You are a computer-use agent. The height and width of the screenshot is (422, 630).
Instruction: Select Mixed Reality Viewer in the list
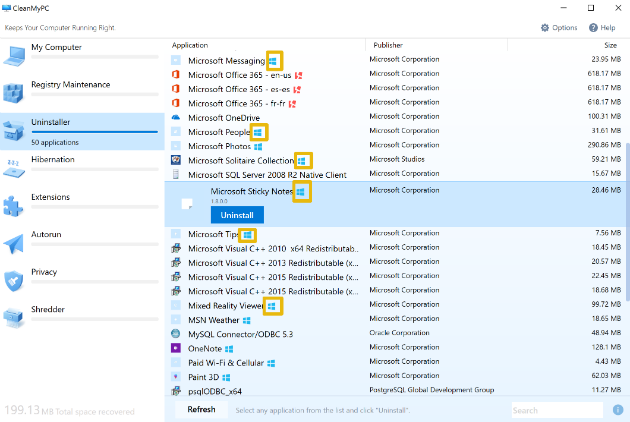[395, 305]
